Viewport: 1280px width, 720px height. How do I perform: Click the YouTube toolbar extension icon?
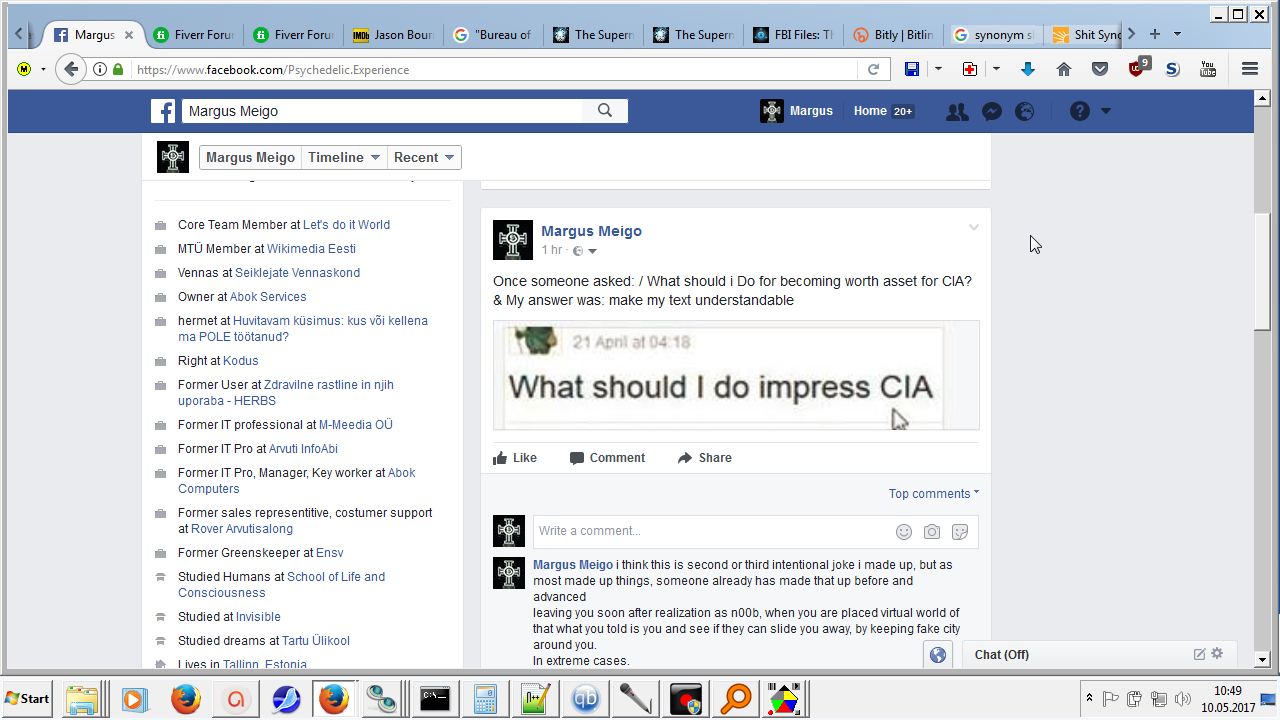pos(1208,69)
